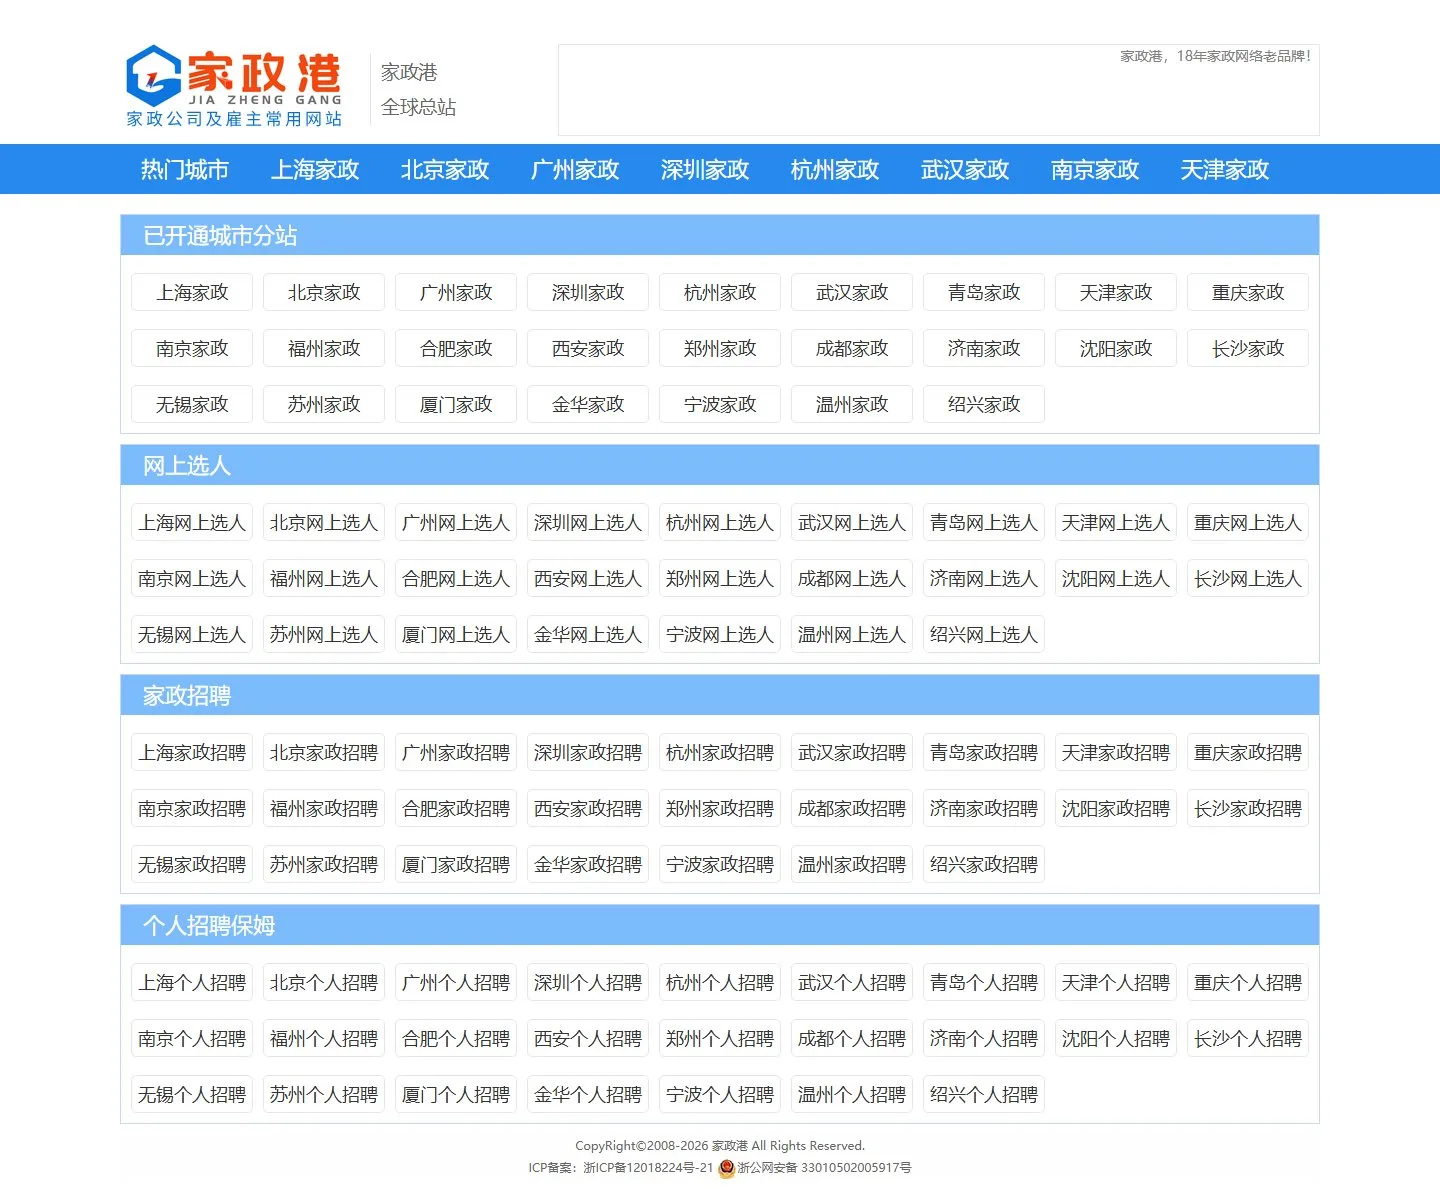1440x1189 pixels.
Task: Click the 全球总站 text beside the logo
Action: [418, 107]
